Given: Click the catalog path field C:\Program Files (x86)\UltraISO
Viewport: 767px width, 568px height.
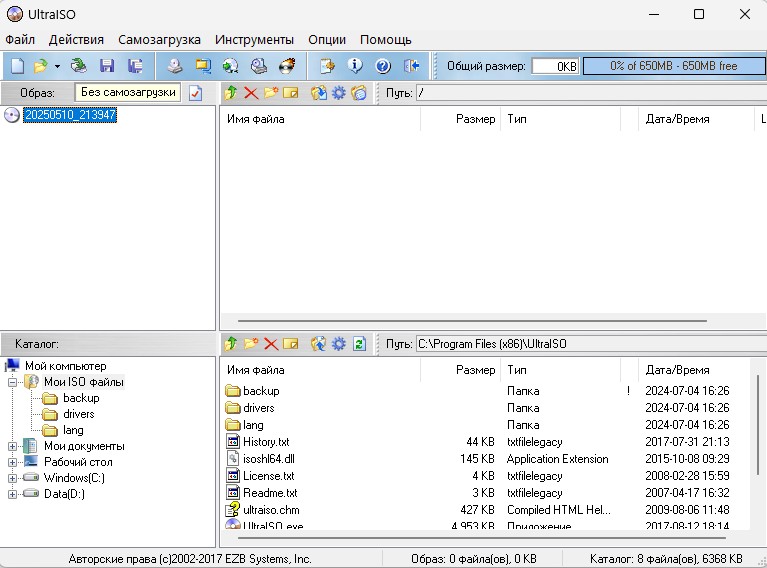Looking at the screenshot, I should [591, 344].
